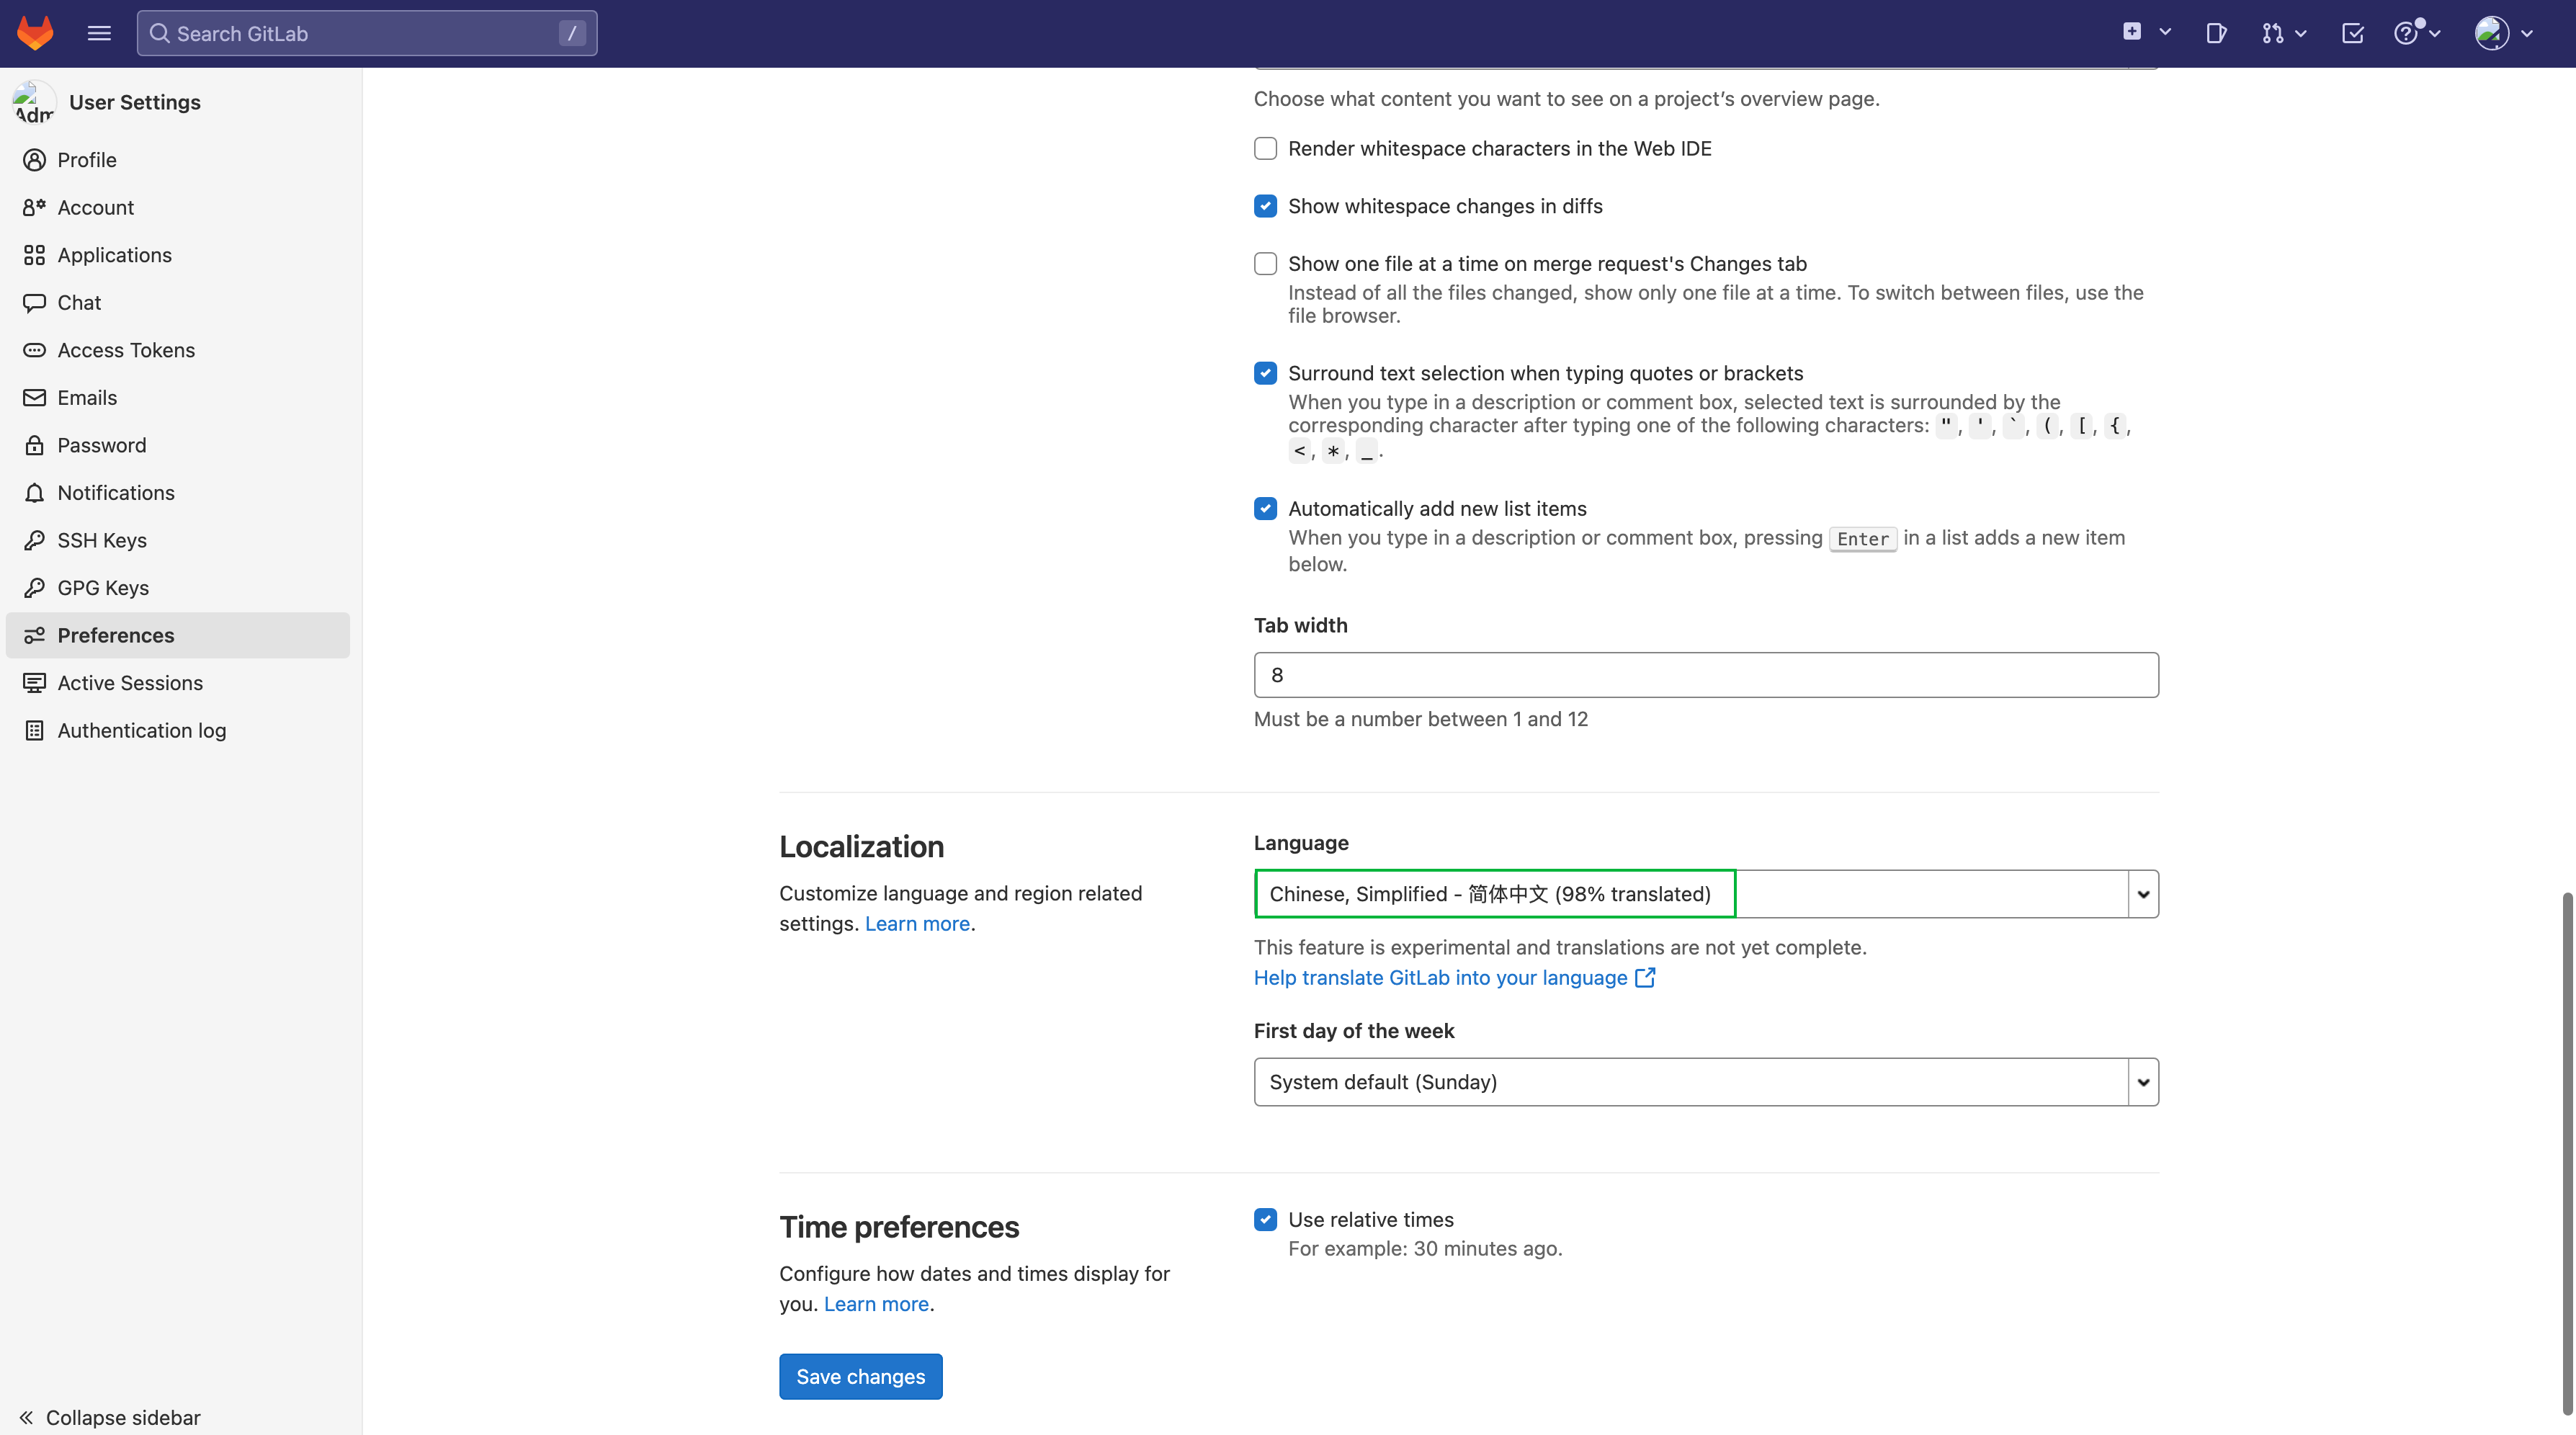Click the Account icon in sidebar
The image size is (2576, 1435).
pos(34,207)
